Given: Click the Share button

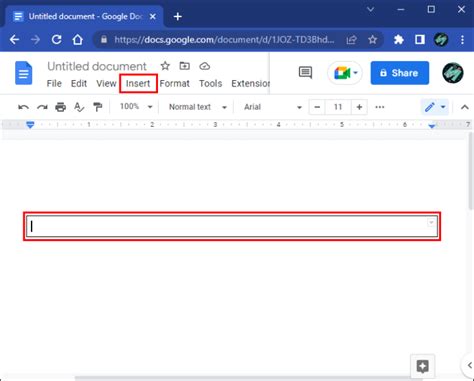Looking at the screenshot, I should [x=400, y=73].
